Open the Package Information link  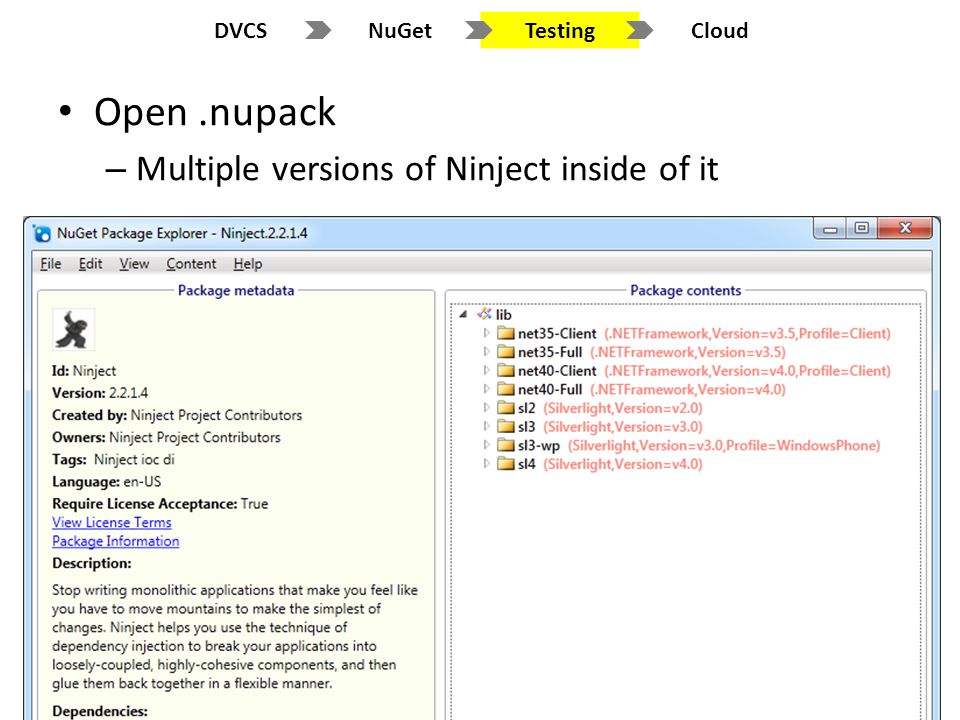(116, 541)
